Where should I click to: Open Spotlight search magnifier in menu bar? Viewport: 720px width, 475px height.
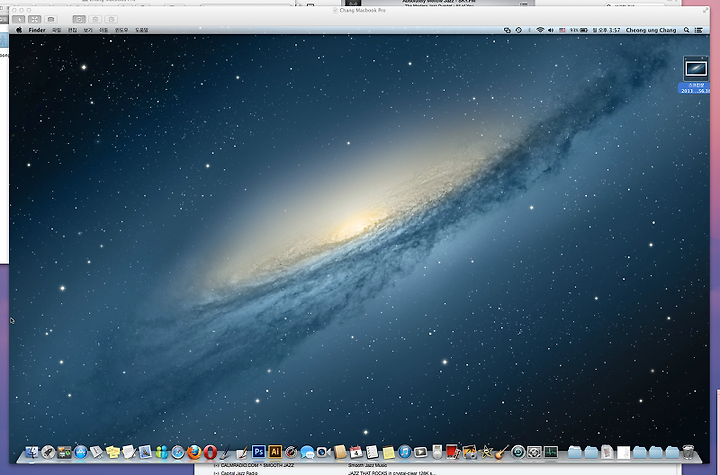pyautogui.click(x=686, y=30)
